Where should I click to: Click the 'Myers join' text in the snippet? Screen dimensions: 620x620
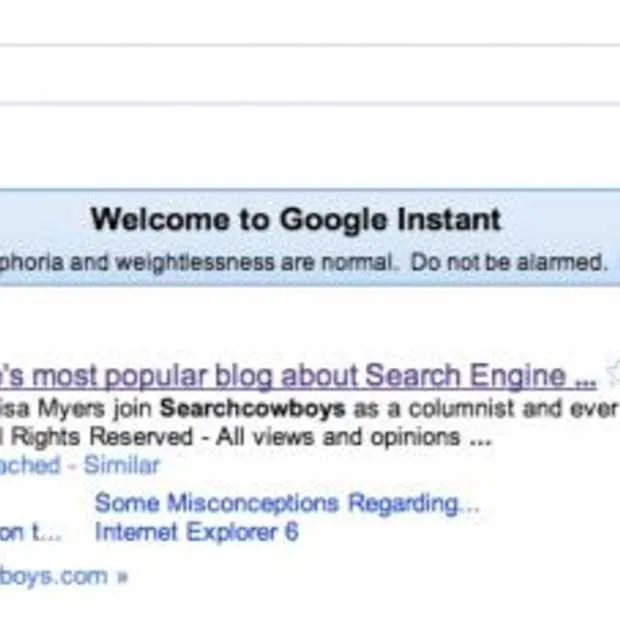click(100, 408)
